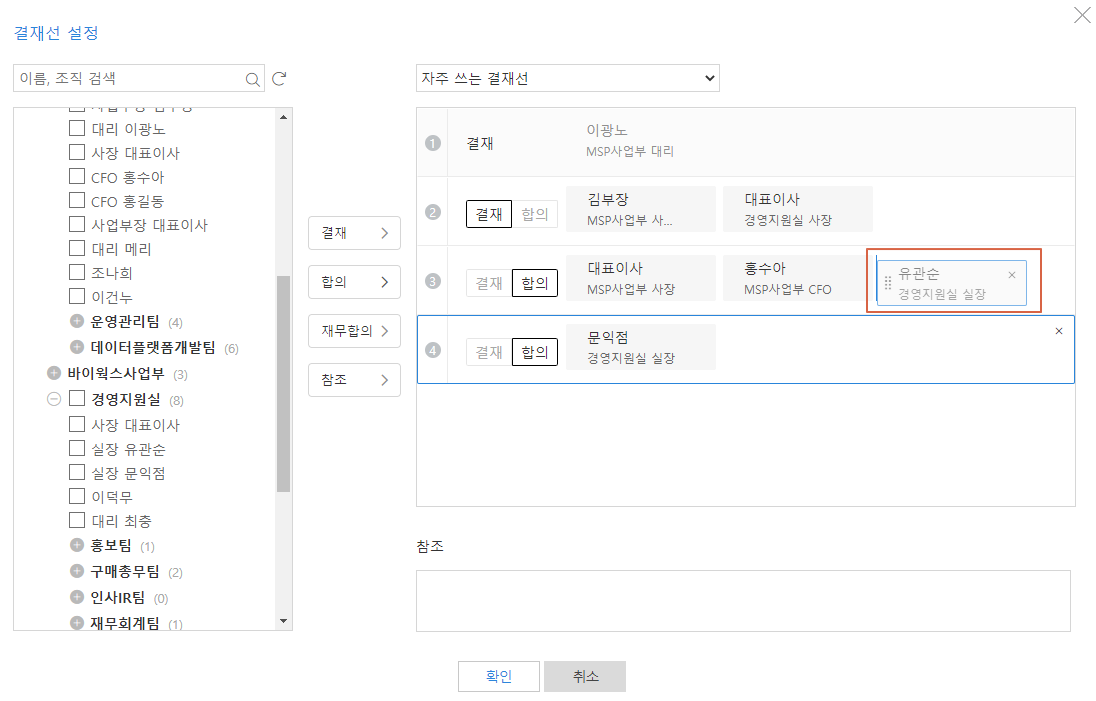Open the 자주 쓰는 결재선 dropdown
The image size is (1096, 701).
pos(567,78)
